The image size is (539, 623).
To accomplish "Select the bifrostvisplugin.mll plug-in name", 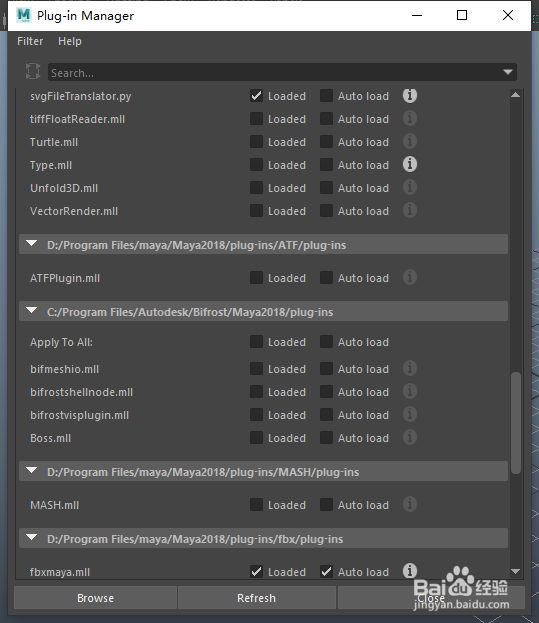I will coord(79,415).
